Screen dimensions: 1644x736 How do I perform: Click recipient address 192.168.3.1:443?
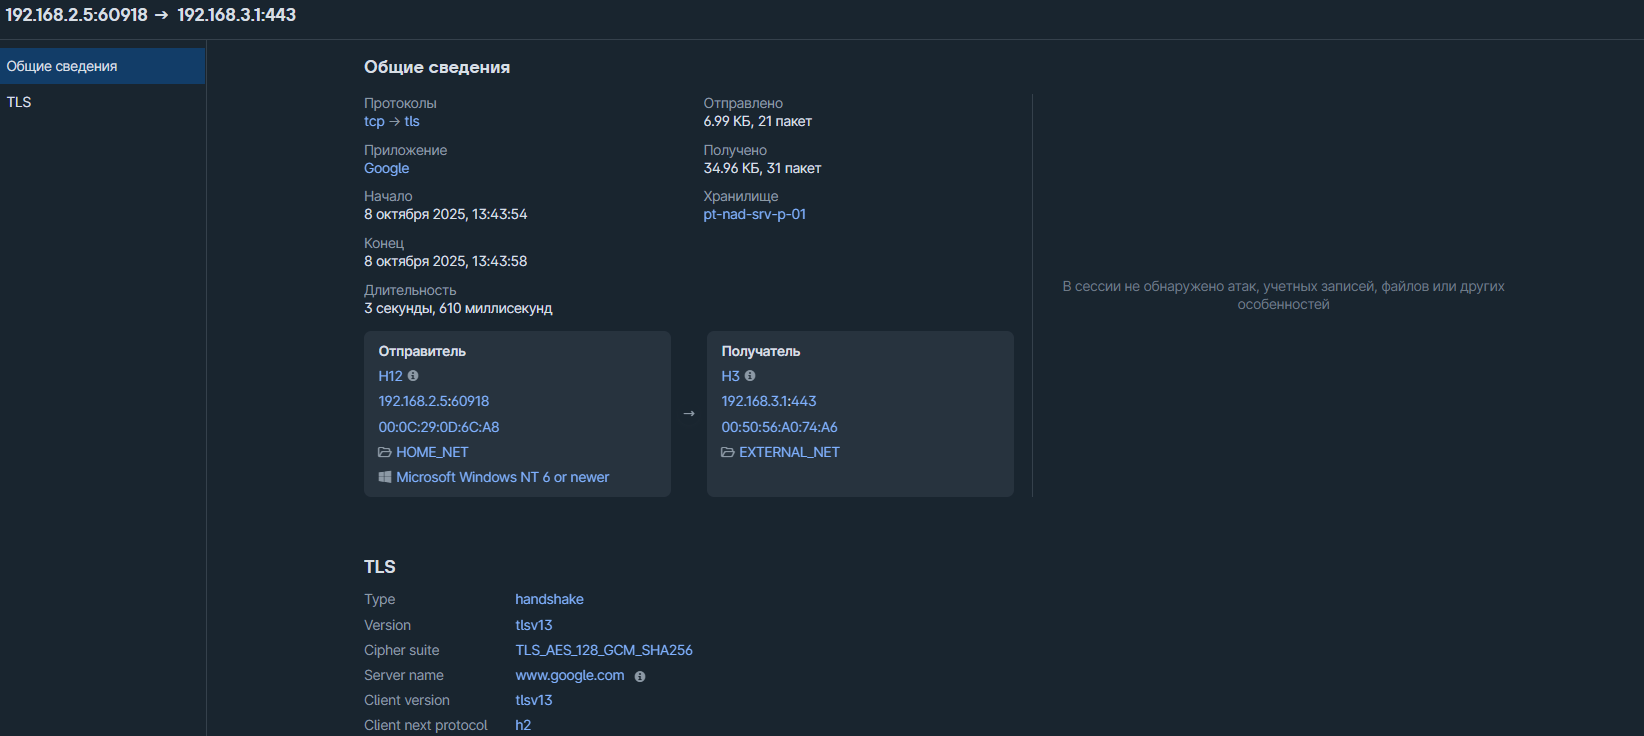tap(768, 401)
